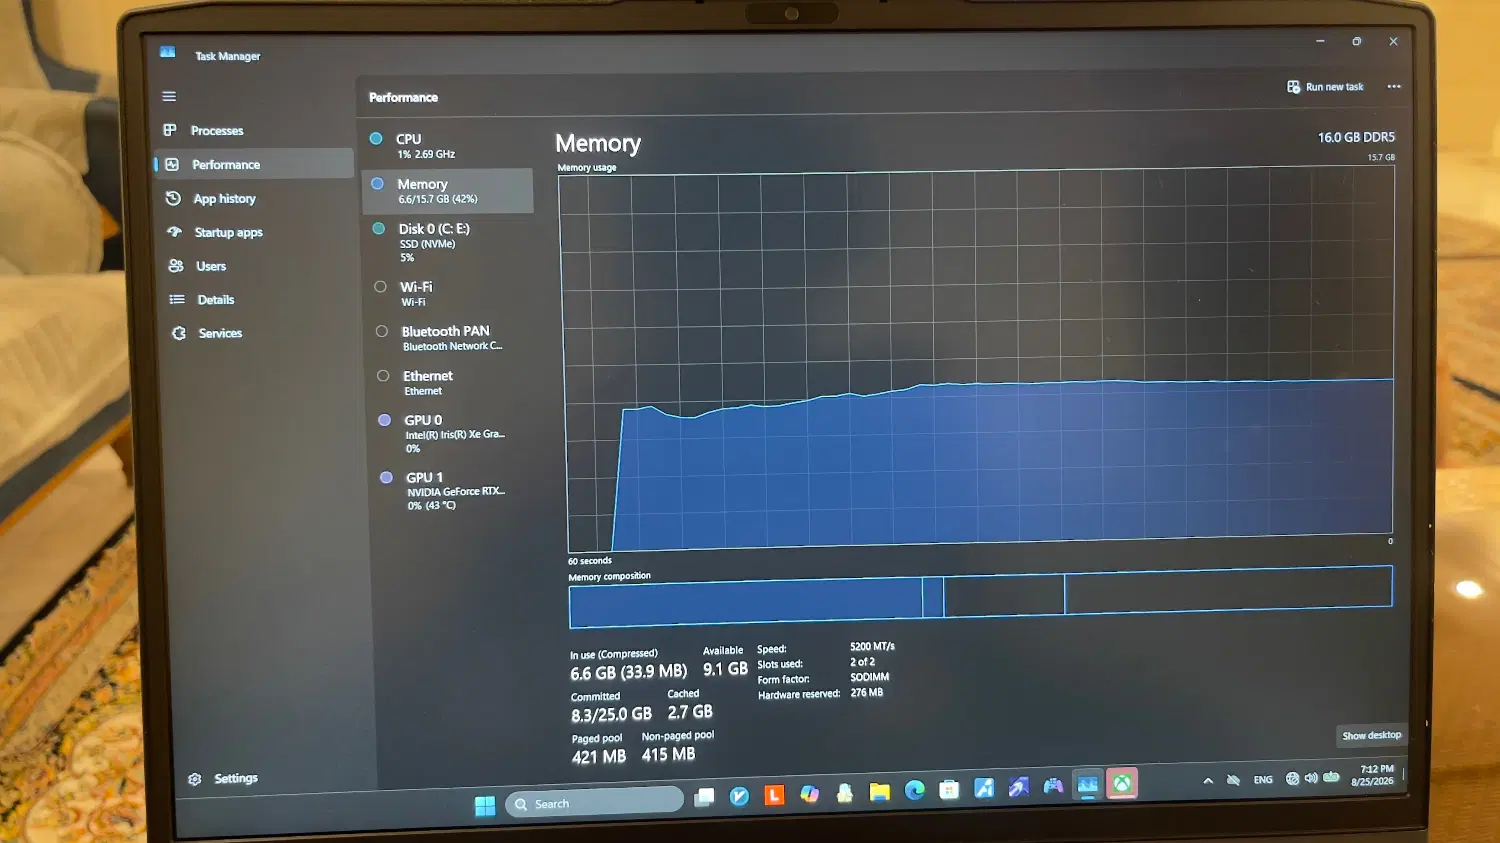
Task: Click the ENG language indicator
Action: click(1263, 780)
